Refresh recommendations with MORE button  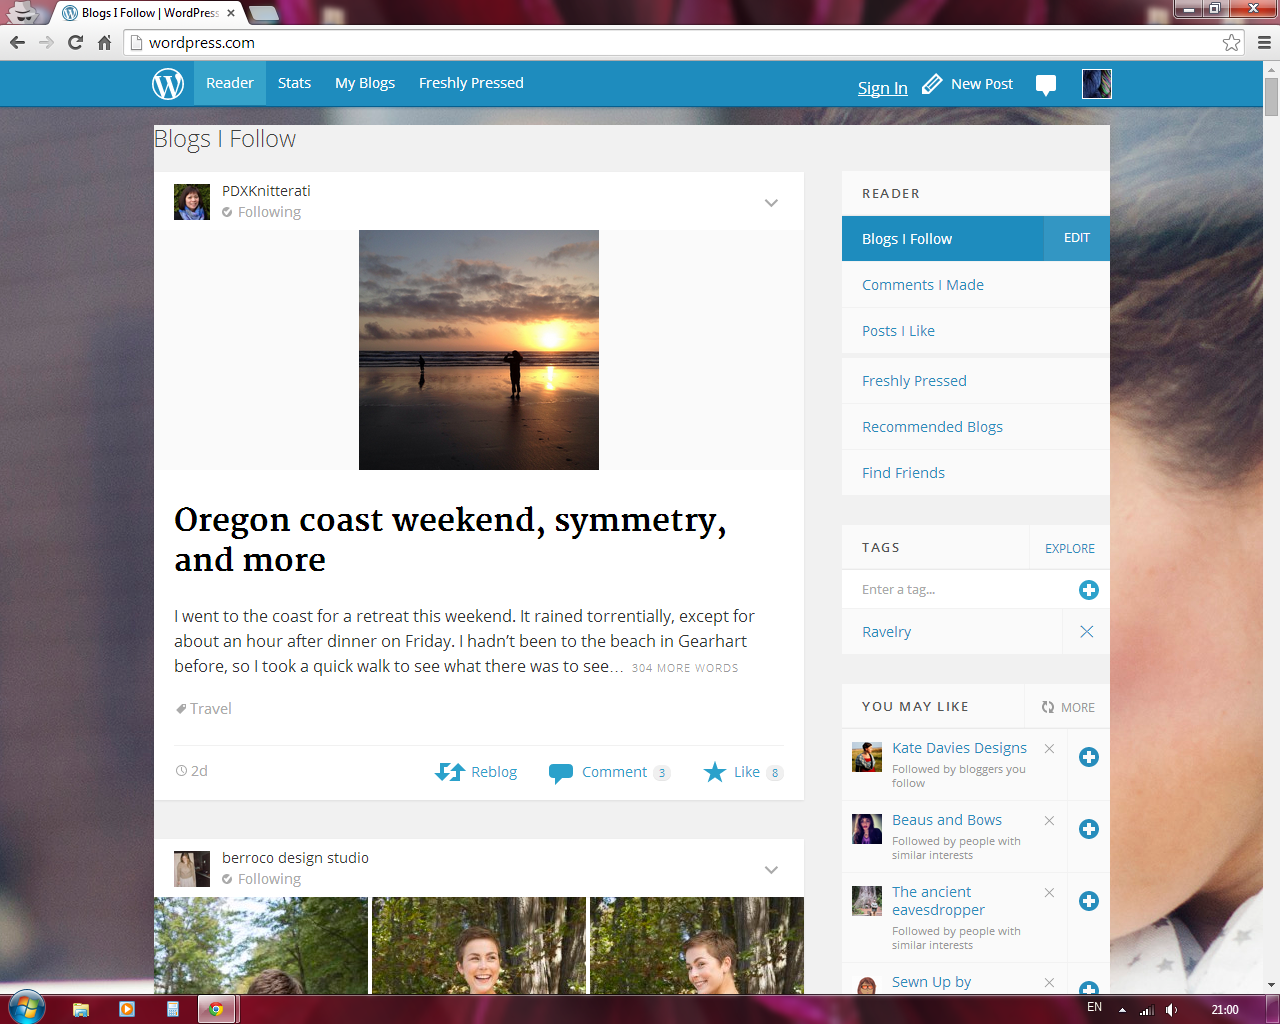[1068, 707]
